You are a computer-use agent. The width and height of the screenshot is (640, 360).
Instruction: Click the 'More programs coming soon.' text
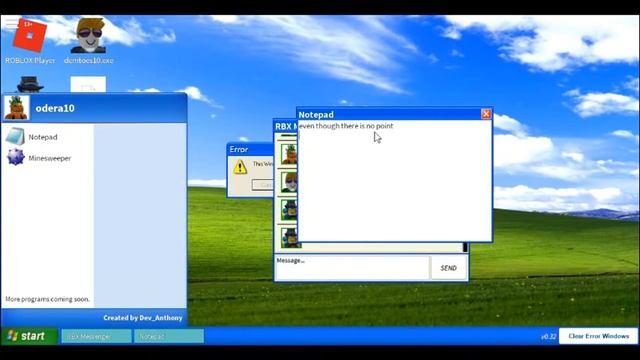(x=47, y=299)
